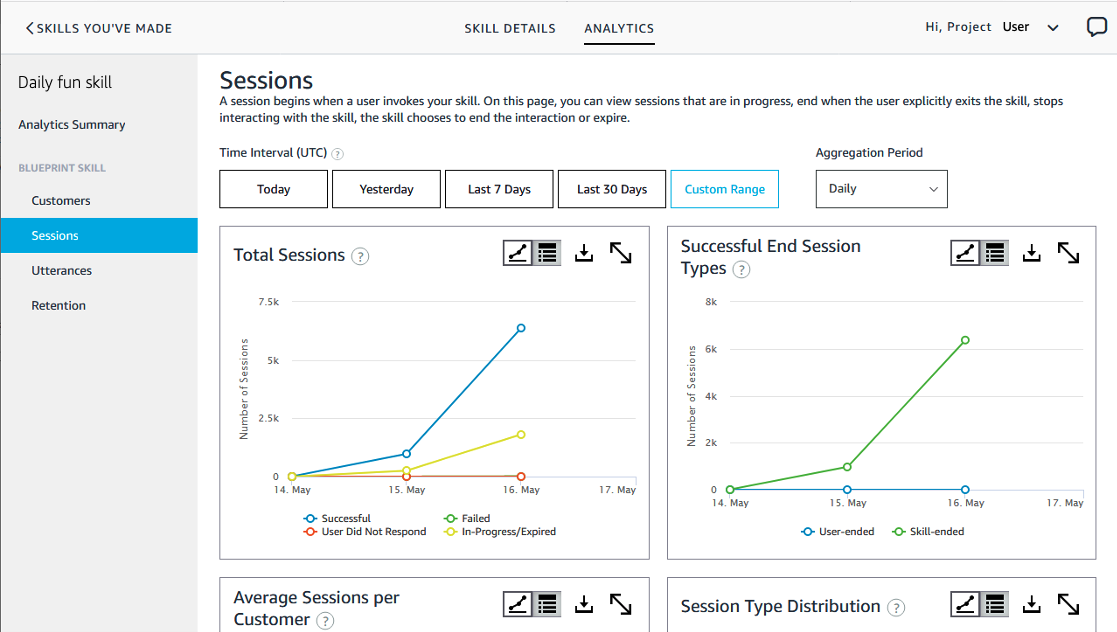Download the Total Sessions chart data
This screenshot has width=1117, height=632.
point(584,252)
